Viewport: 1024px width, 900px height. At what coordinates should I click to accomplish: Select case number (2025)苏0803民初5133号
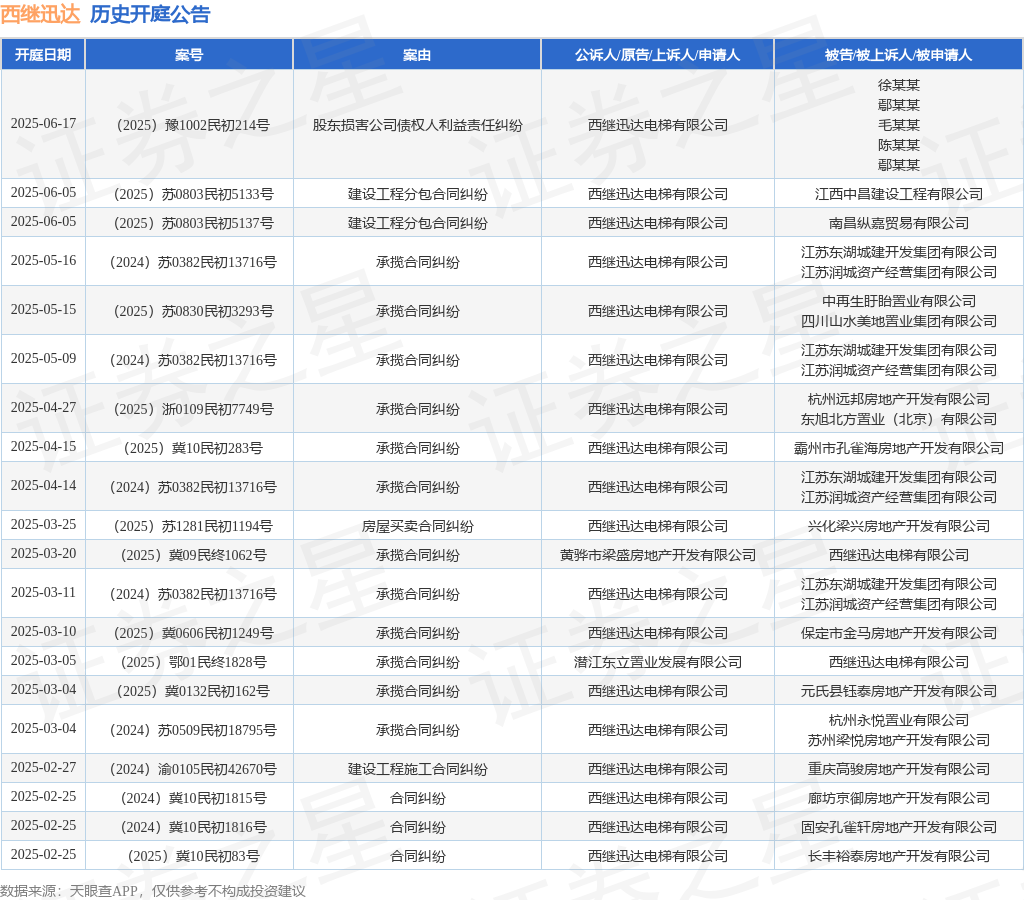189,194
